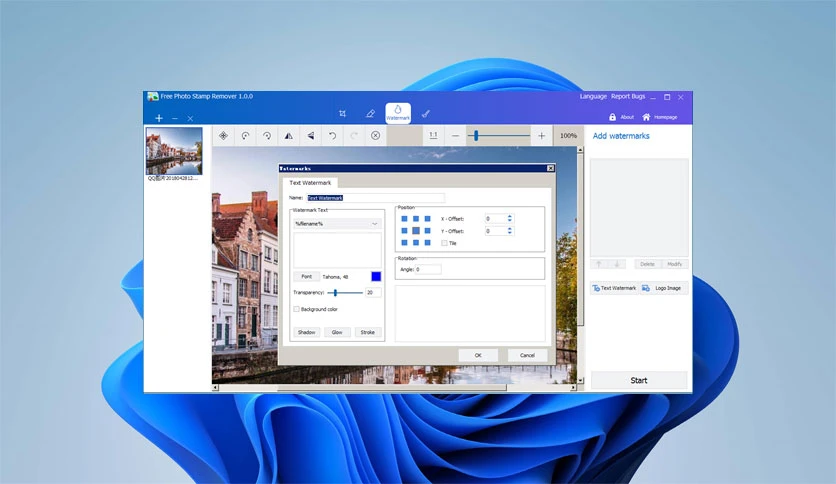Add a new photo with plus icon
Screen dimensions: 836x484
tap(159, 118)
